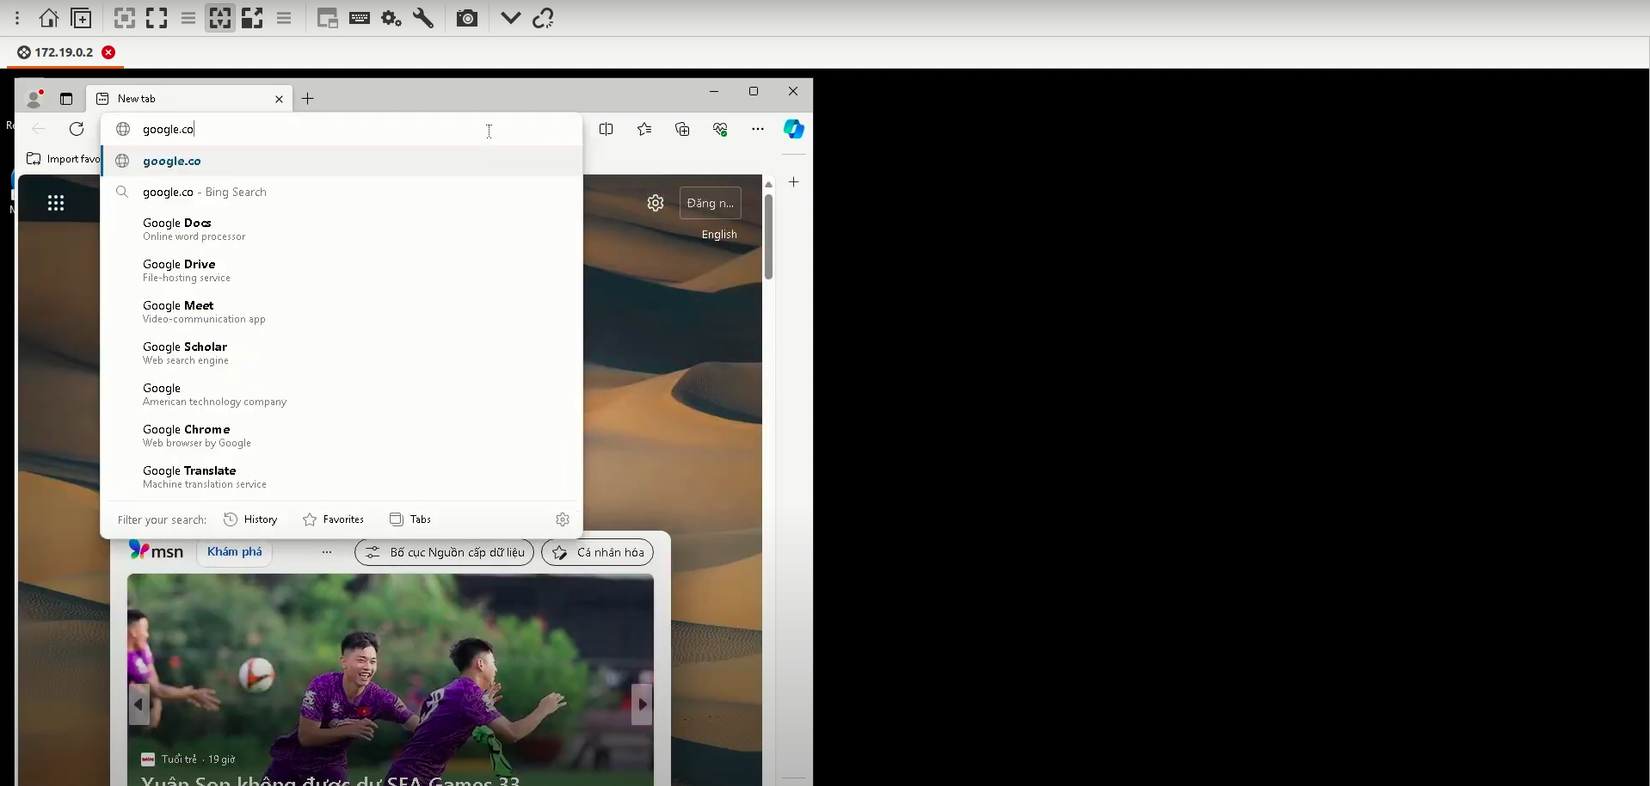The width and height of the screenshot is (1650, 786).
Task: Toggle the grab keyboard icon
Action: pyautogui.click(x=360, y=18)
